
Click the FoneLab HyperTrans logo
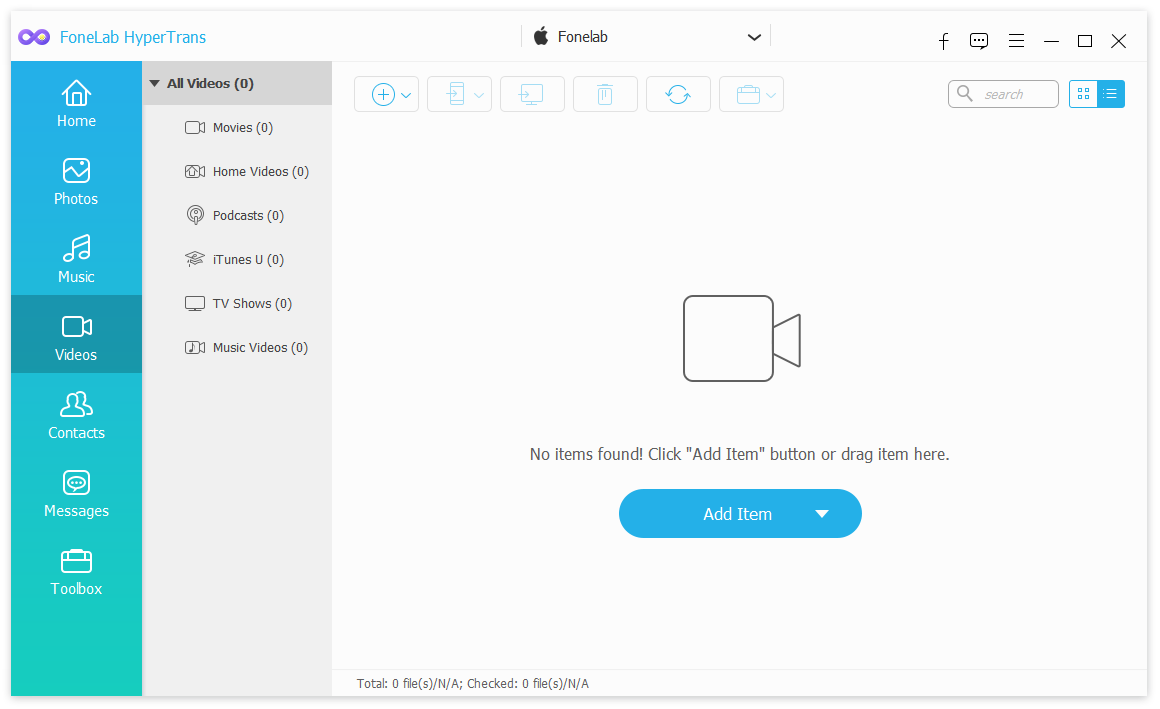pyautogui.click(x=34, y=37)
